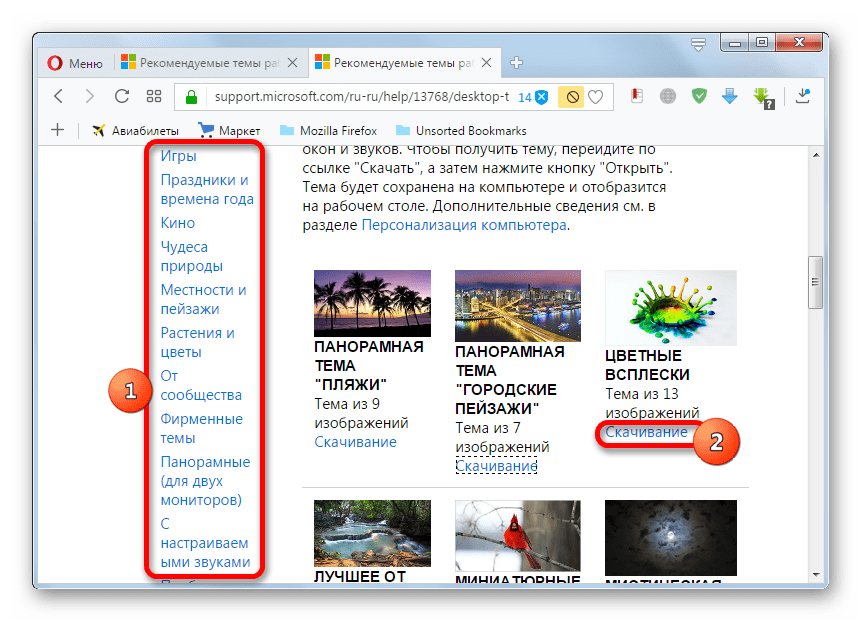Select the Кино category link
This screenshot has width=862, height=622.
[x=178, y=223]
